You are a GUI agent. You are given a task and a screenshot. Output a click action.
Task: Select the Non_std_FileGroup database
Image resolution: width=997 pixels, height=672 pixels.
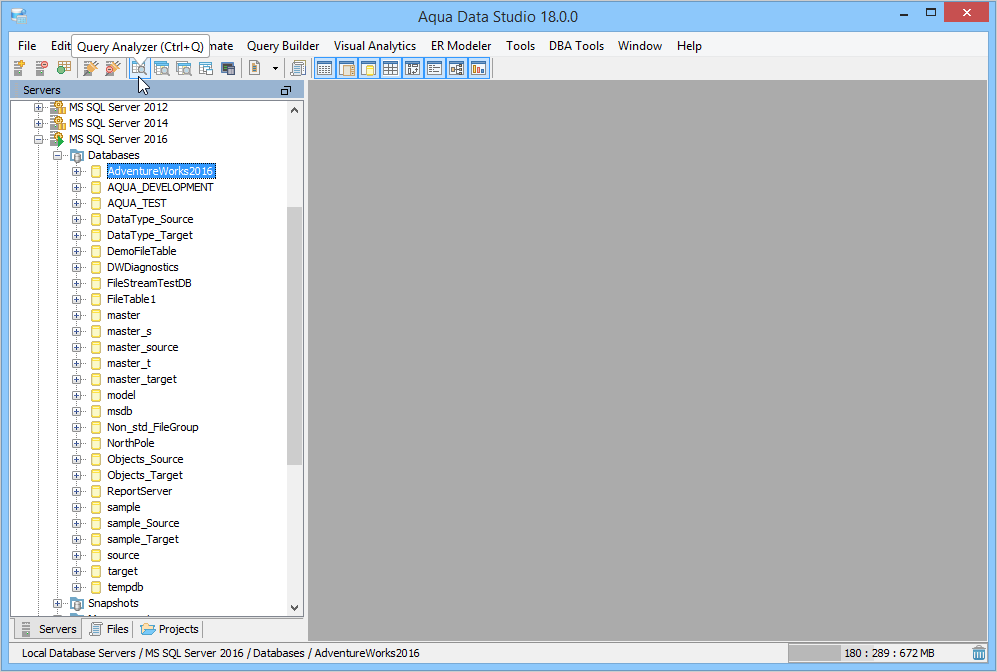[153, 427]
